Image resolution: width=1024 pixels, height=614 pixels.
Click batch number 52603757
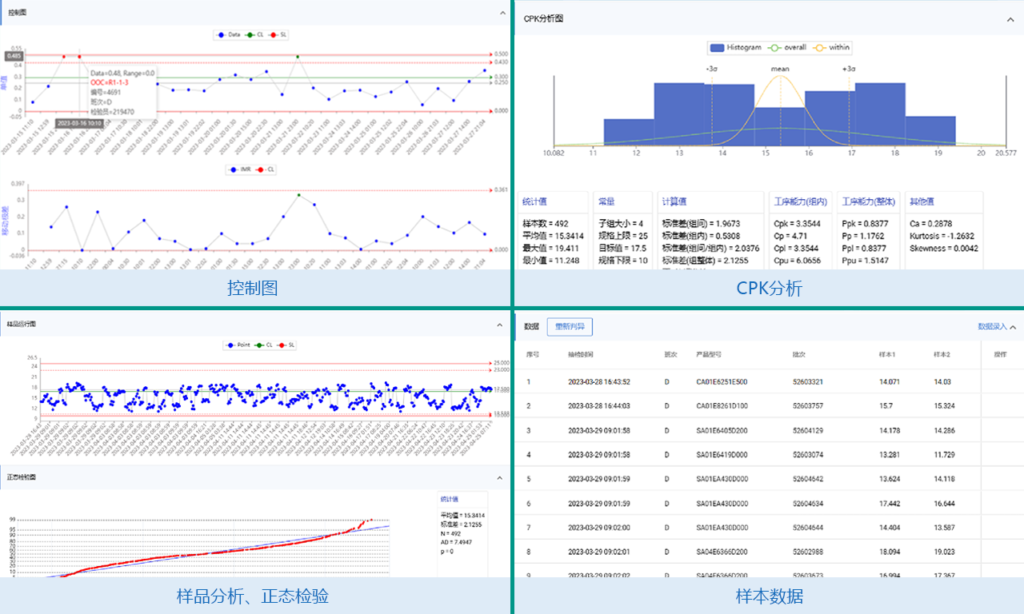click(808, 406)
